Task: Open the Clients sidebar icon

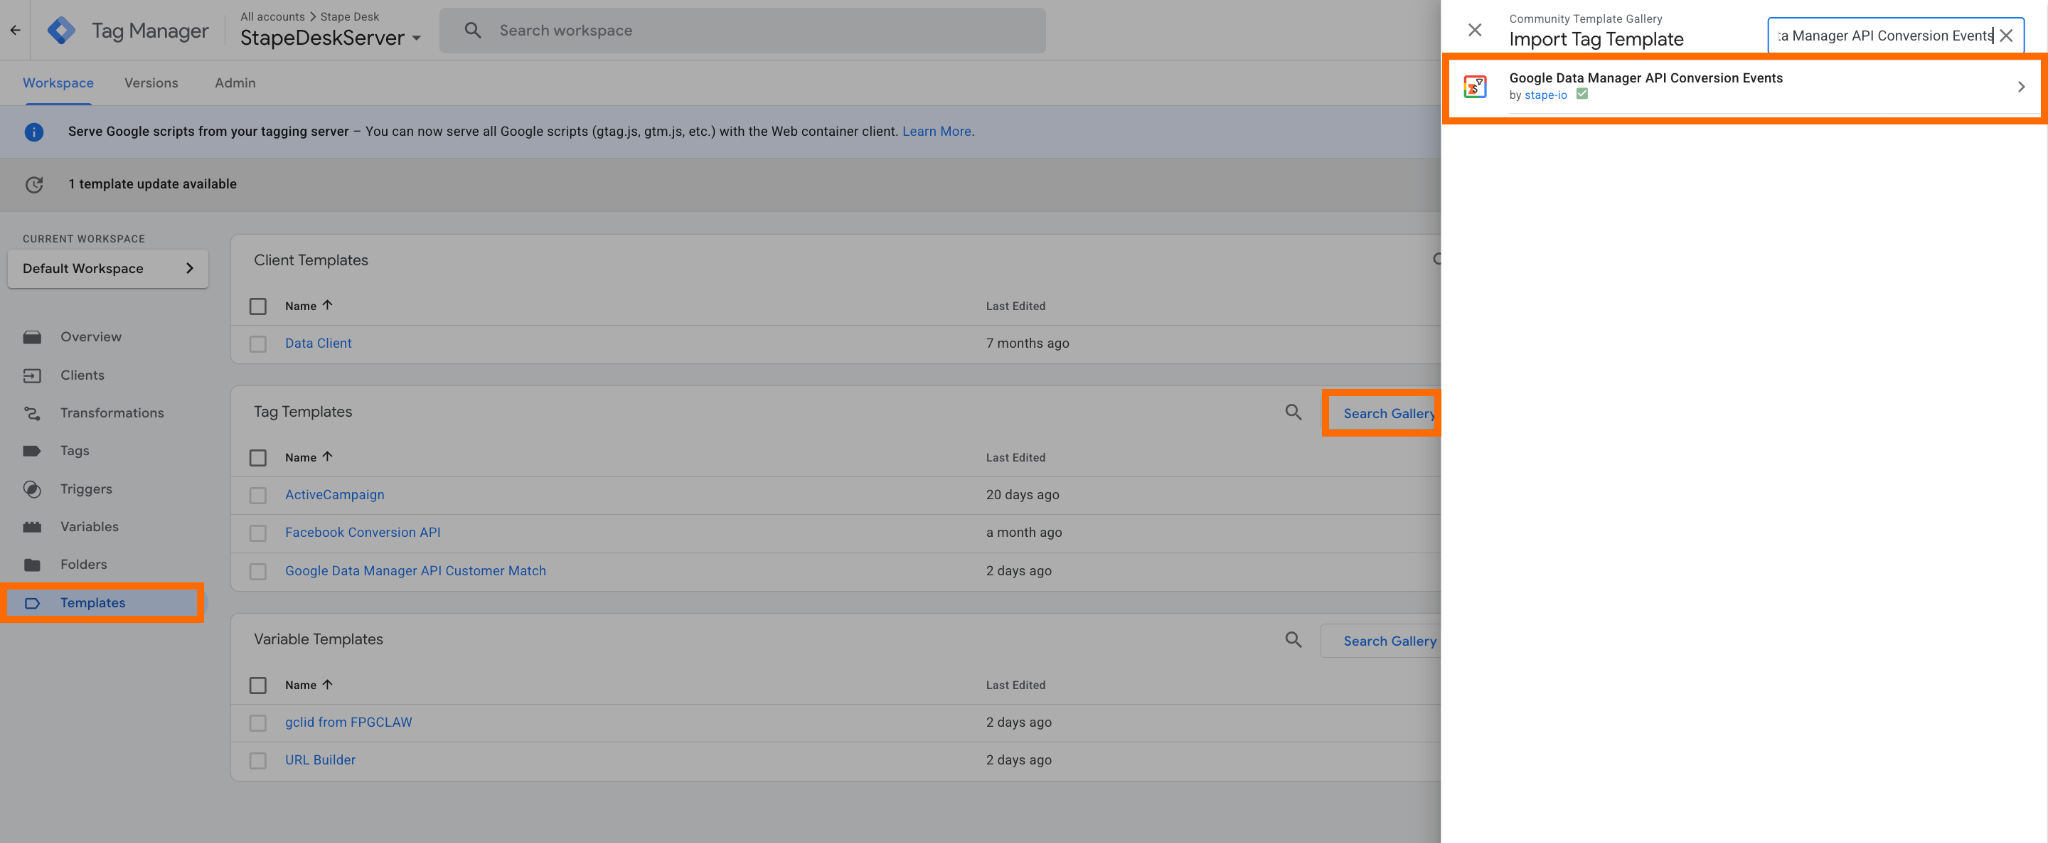Action: click(32, 375)
